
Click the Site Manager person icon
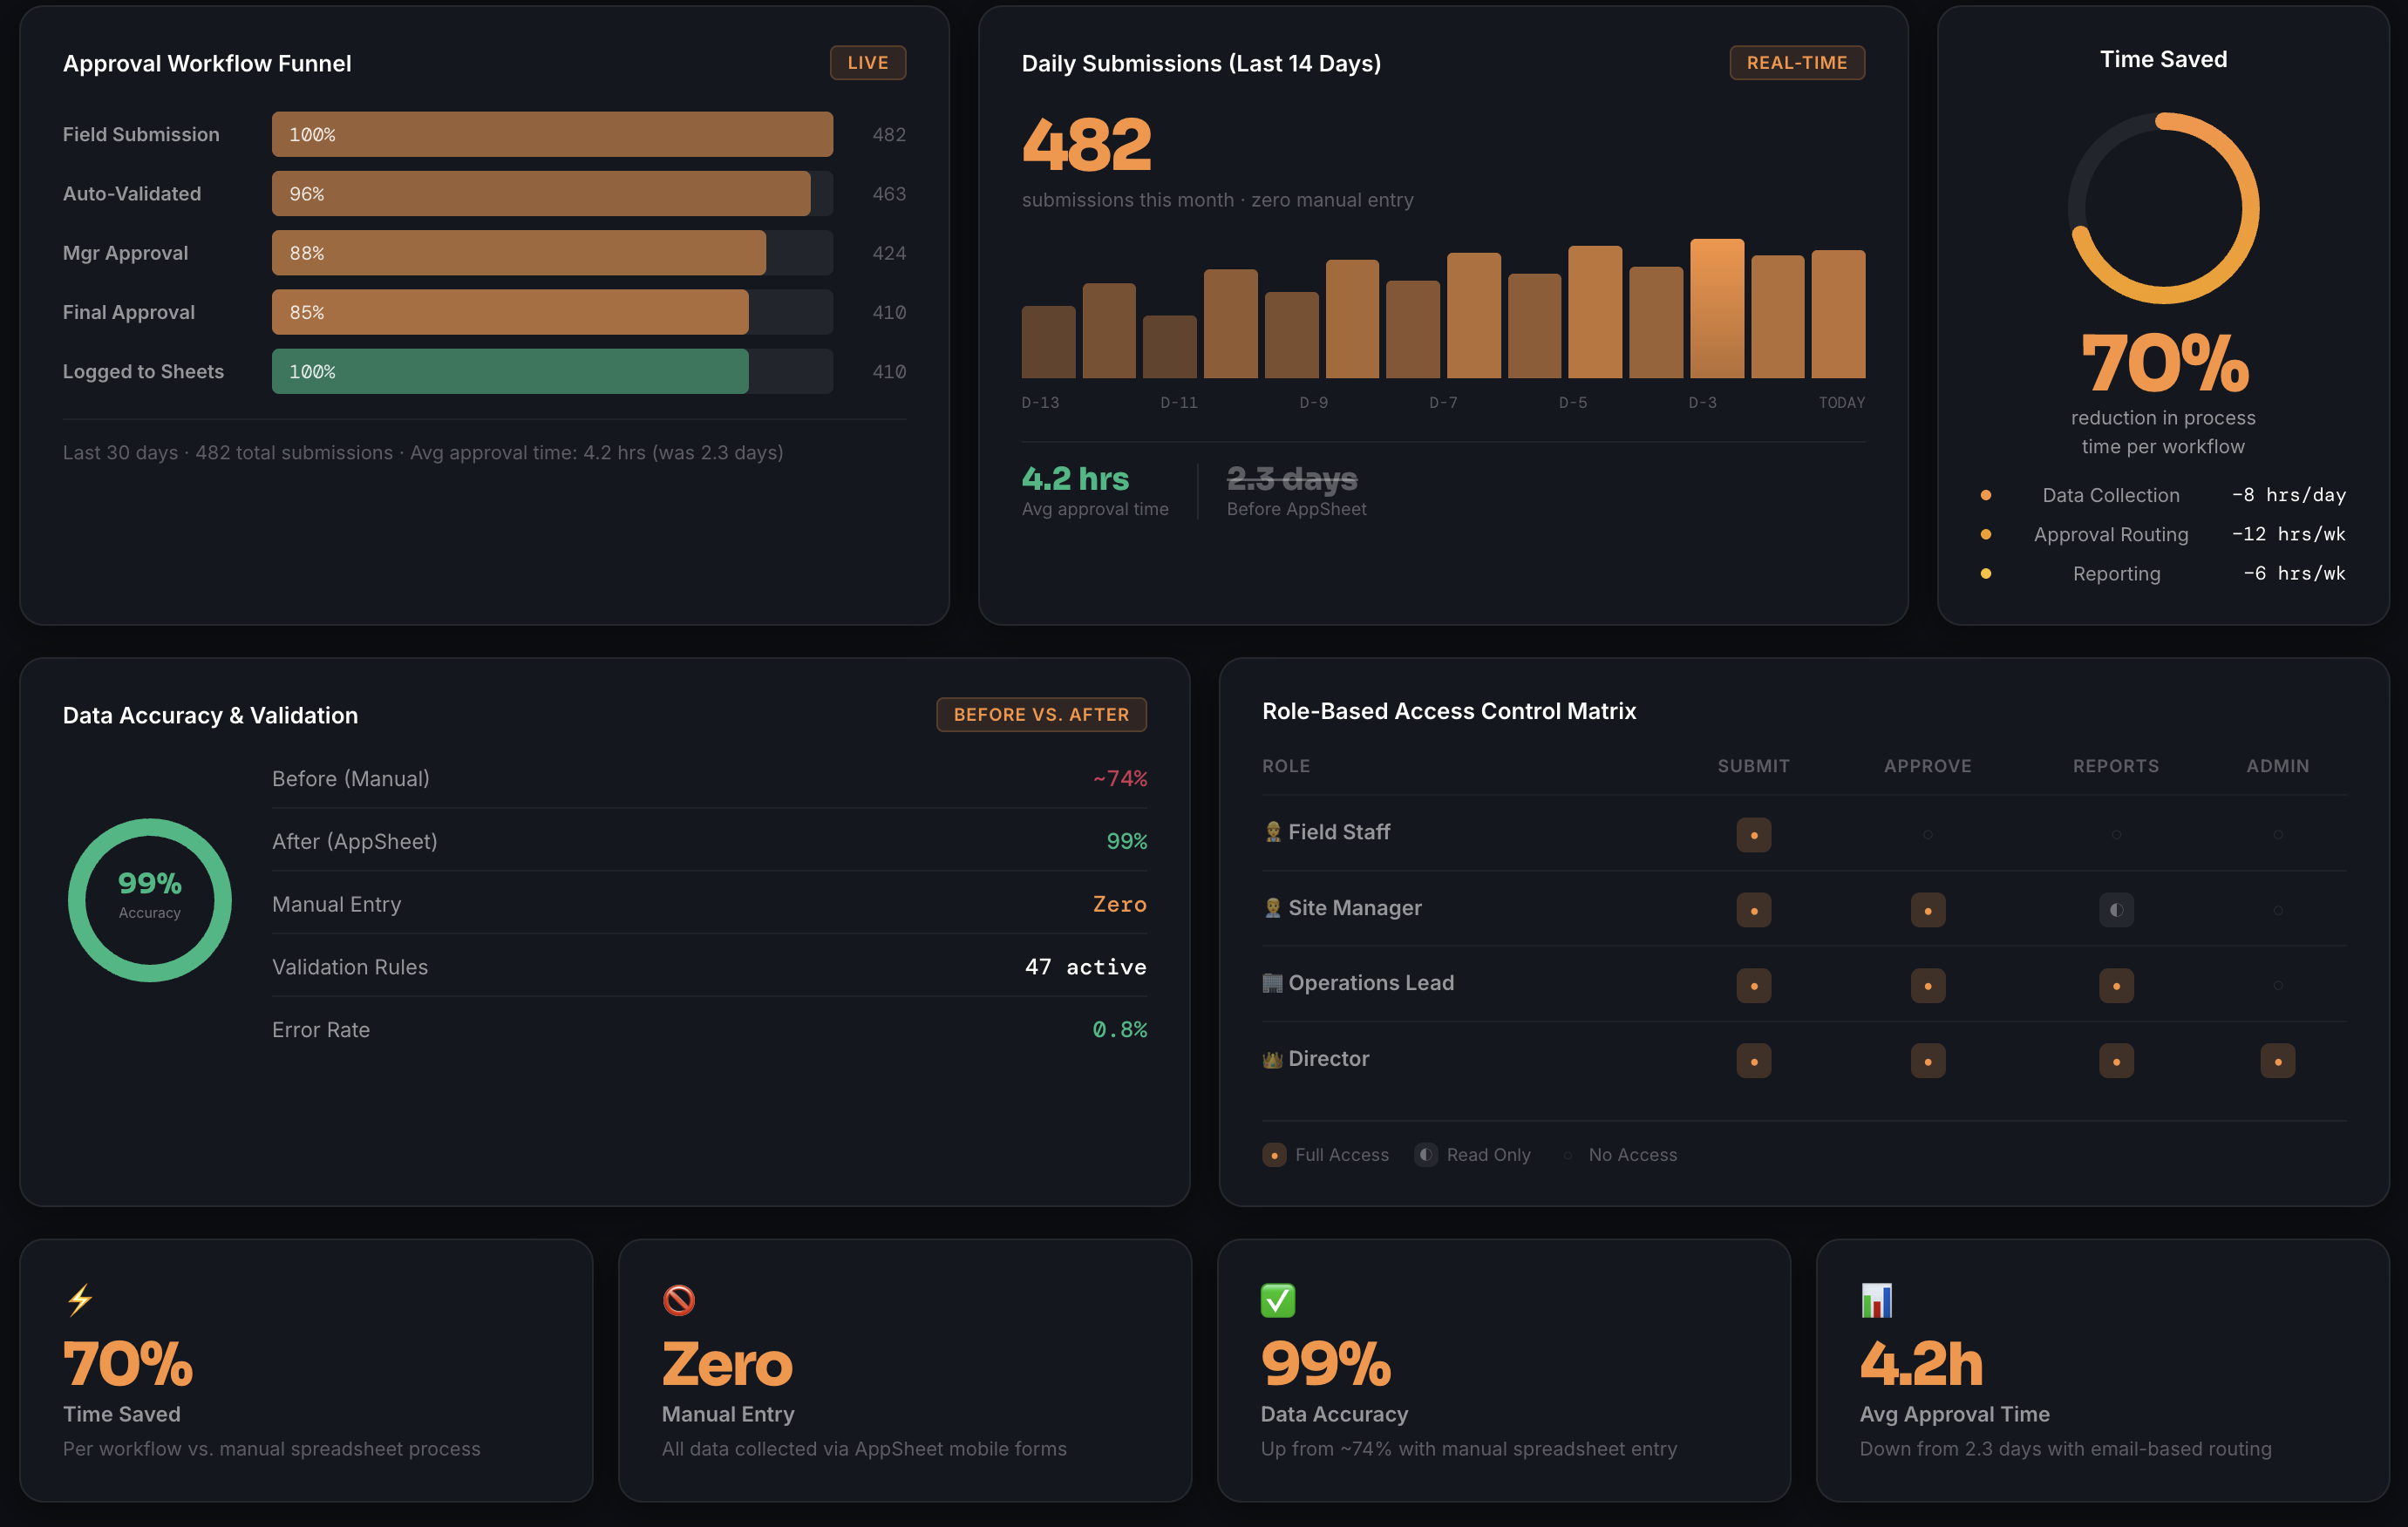[1272, 908]
